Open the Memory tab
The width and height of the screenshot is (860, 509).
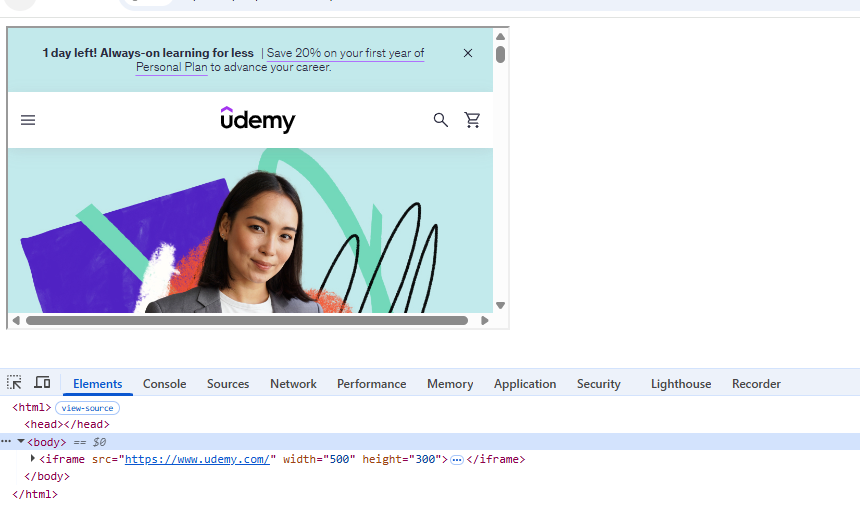[450, 384]
